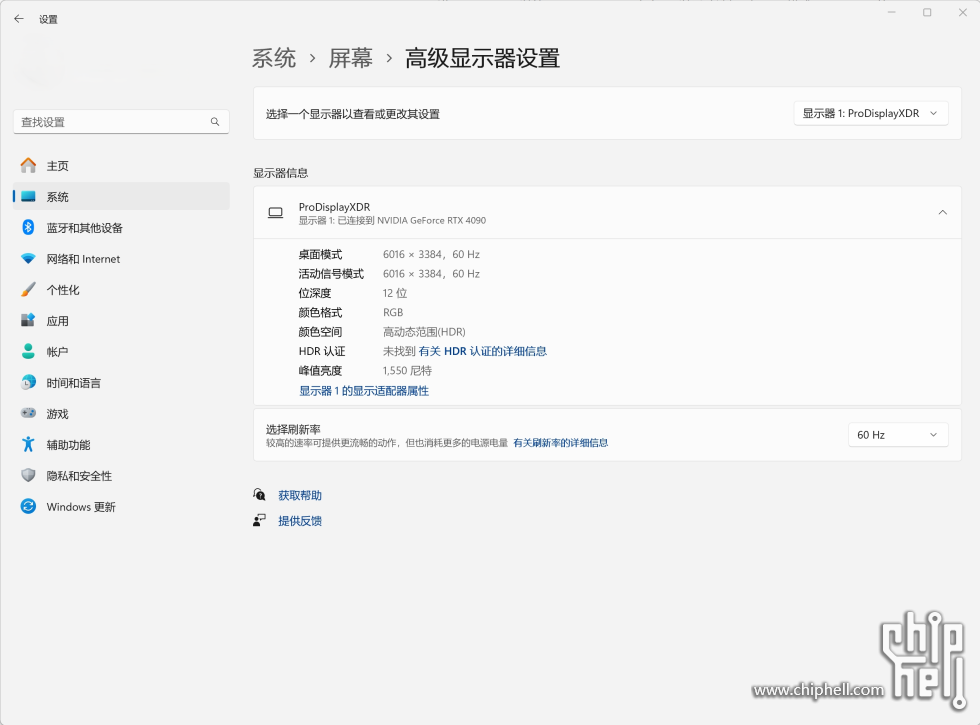Click the gaming controller icon
Image resolution: width=980 pixels, height=725 pixels.
(28, 414)
